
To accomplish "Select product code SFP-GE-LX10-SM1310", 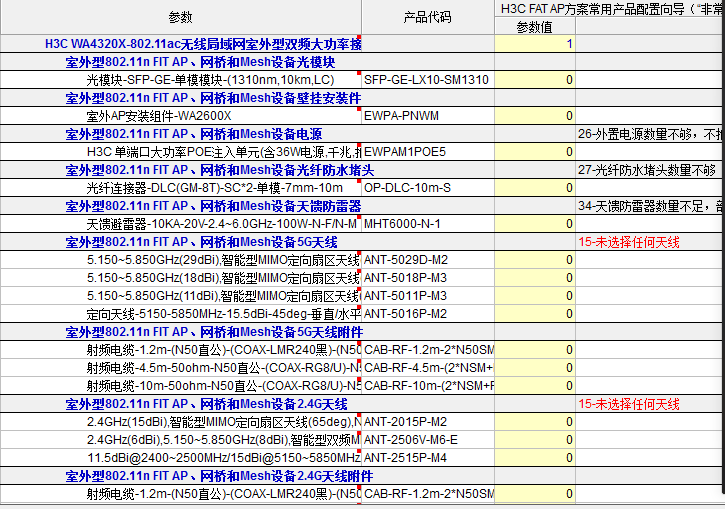I will pos(426,80).
